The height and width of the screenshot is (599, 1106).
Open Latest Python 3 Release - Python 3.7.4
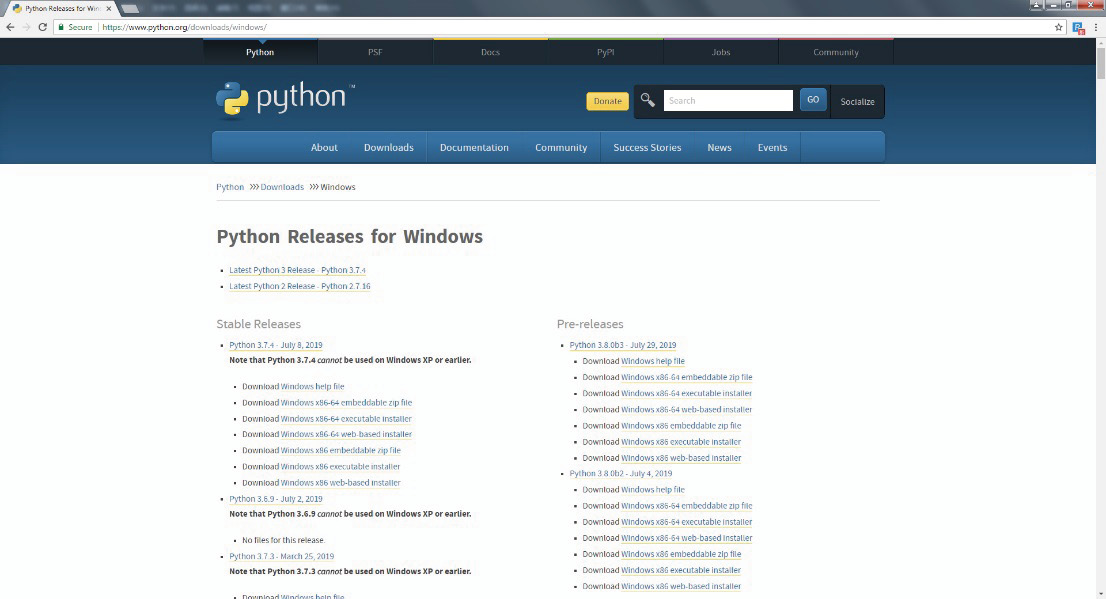(297, 270)
